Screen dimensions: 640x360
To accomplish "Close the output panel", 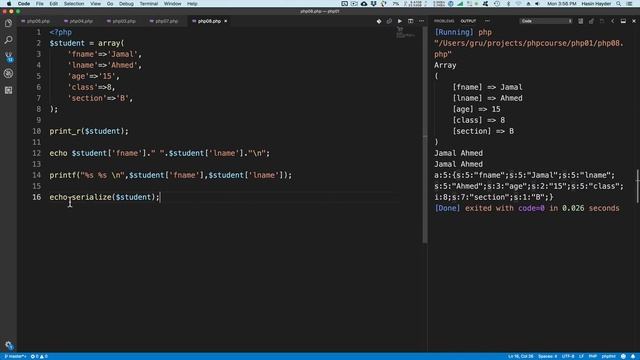I will (633, 21).
